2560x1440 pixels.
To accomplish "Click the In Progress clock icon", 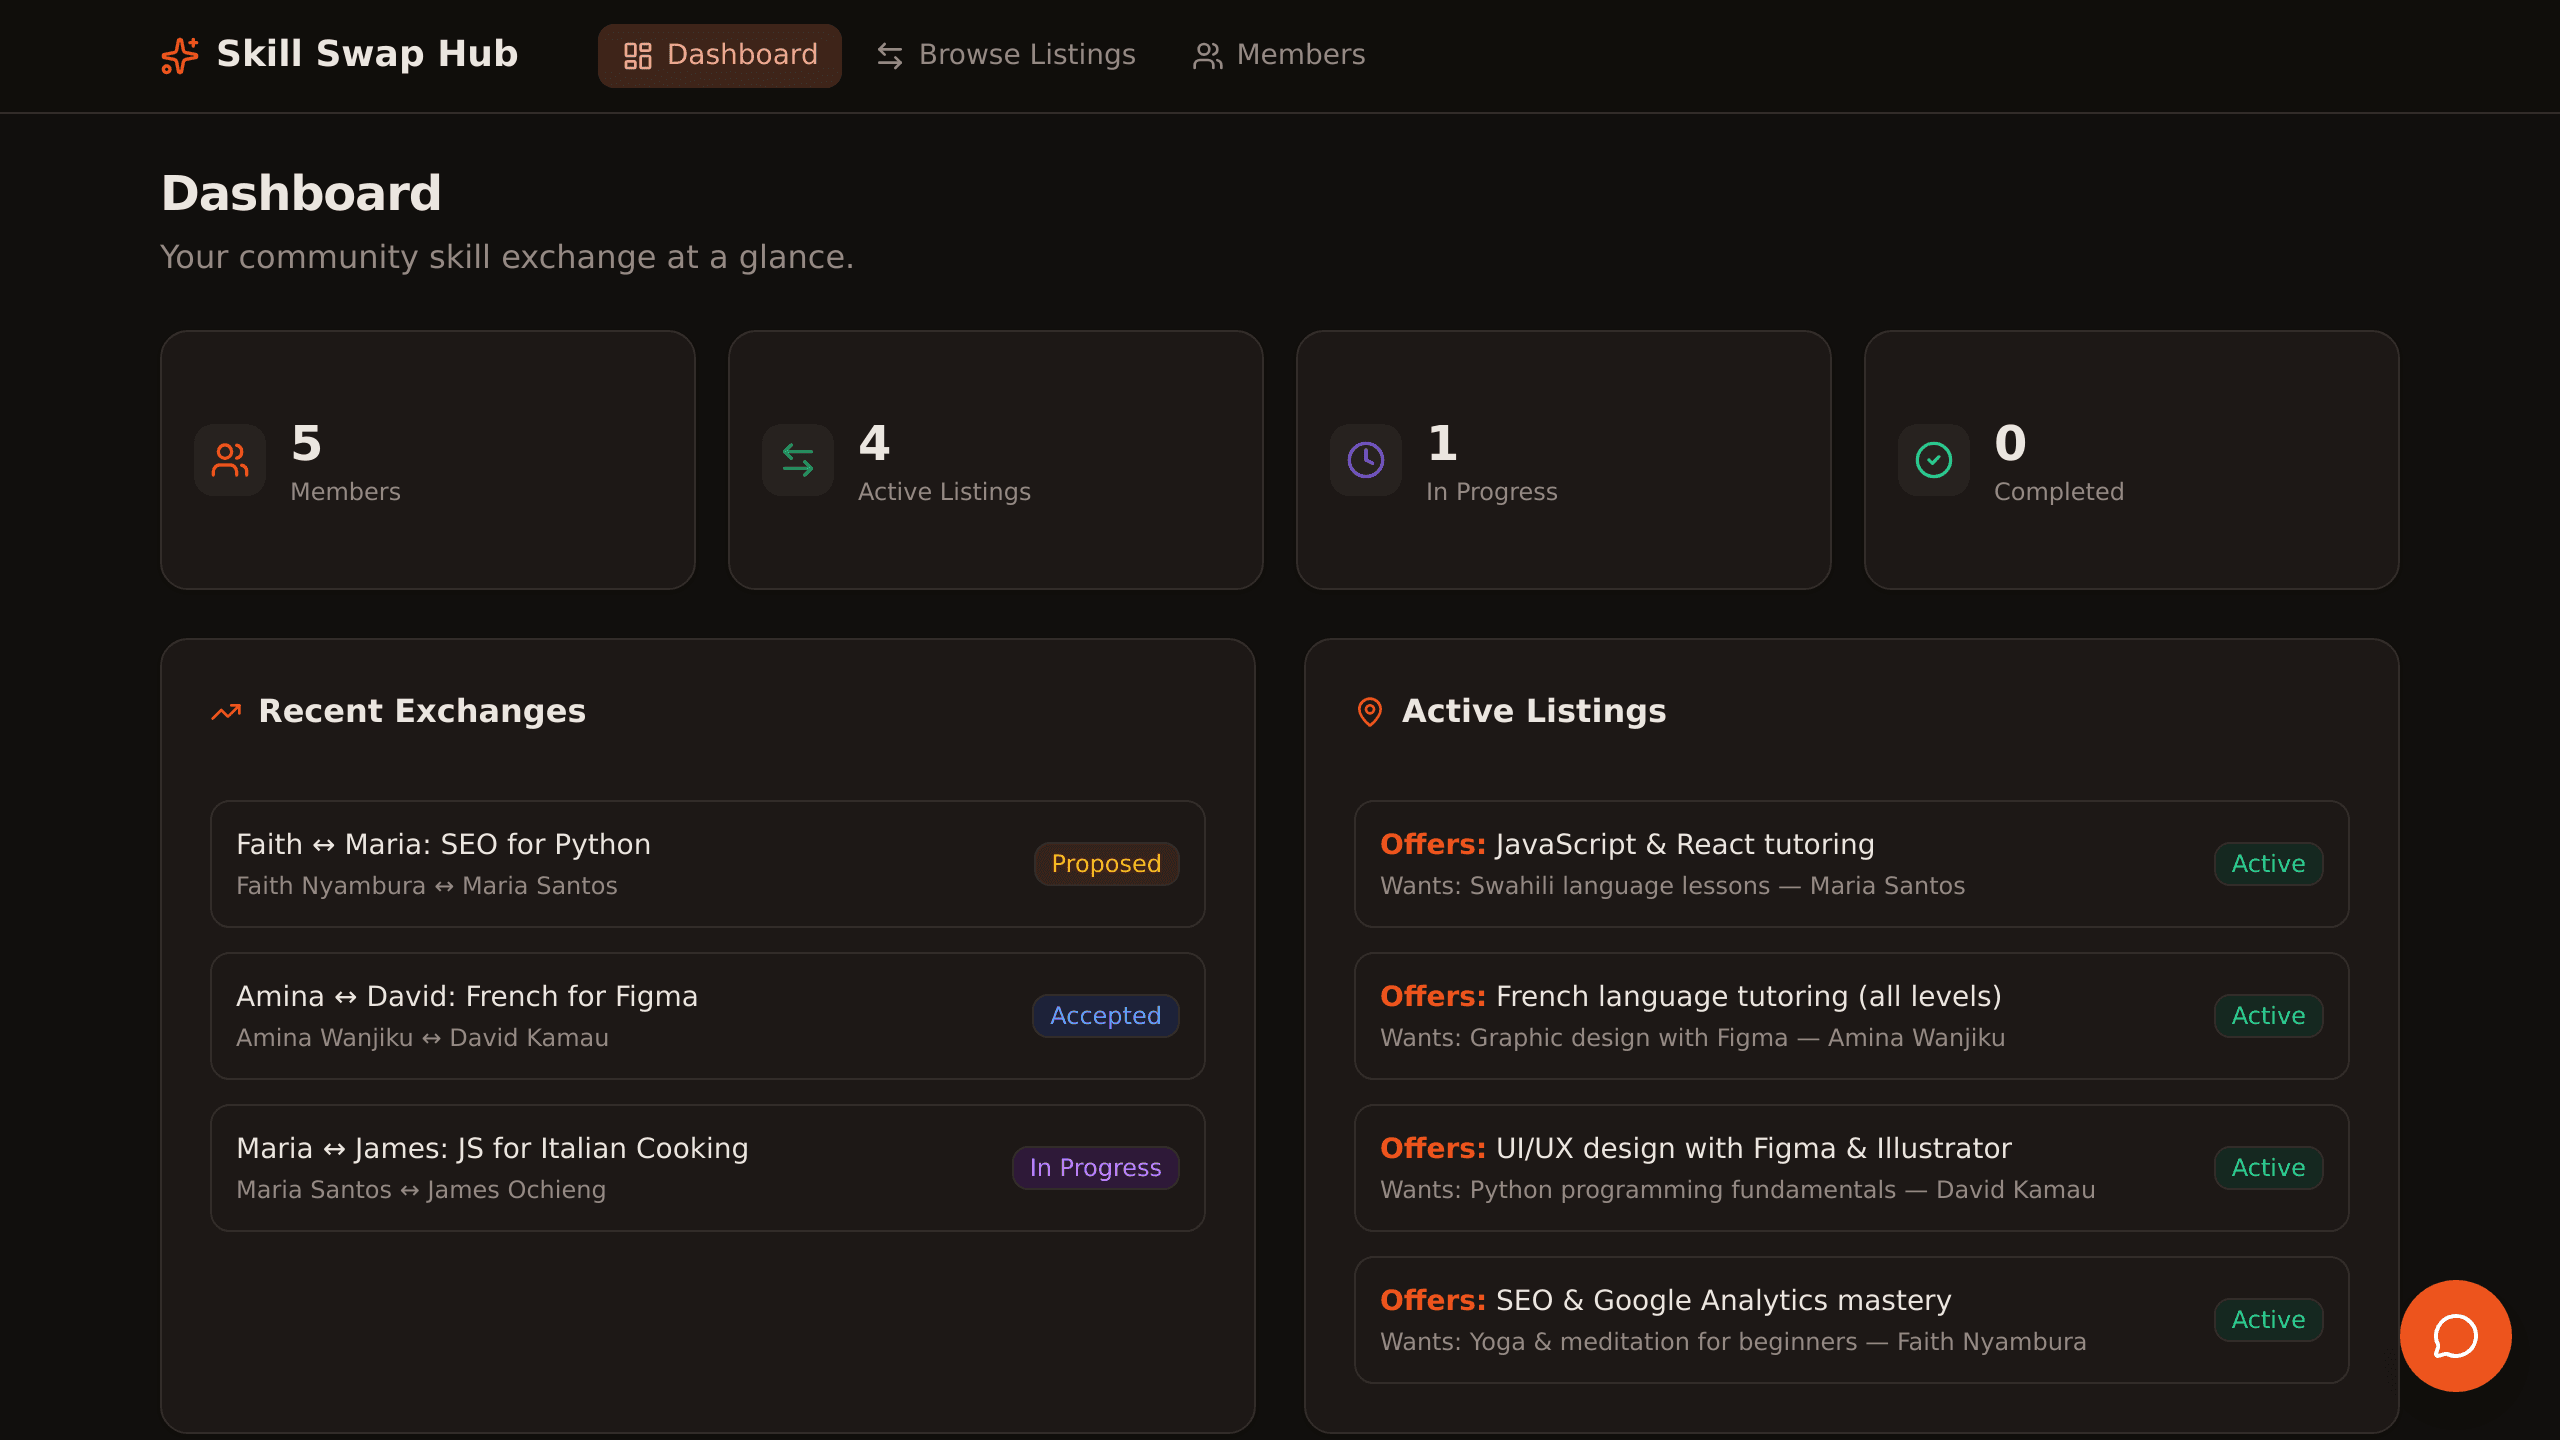I will coord(1366,460).
